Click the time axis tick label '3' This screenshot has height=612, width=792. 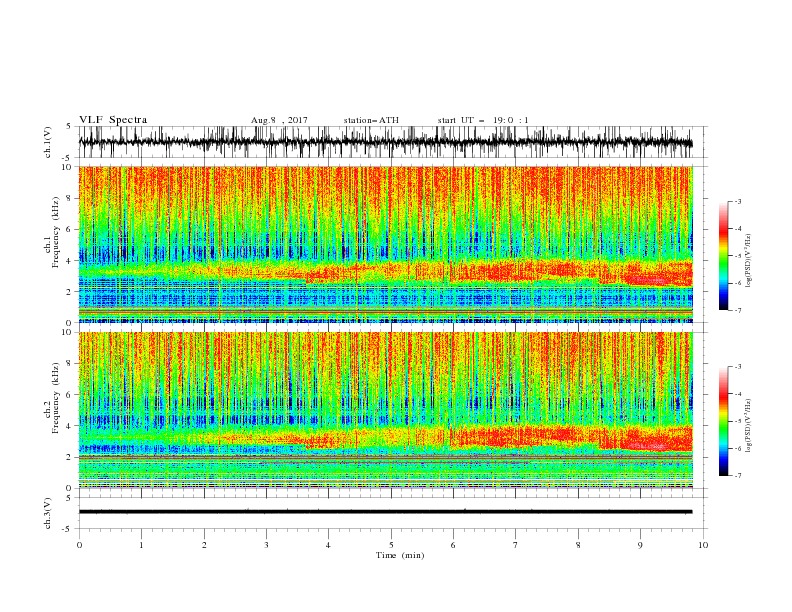pos(266,545)
